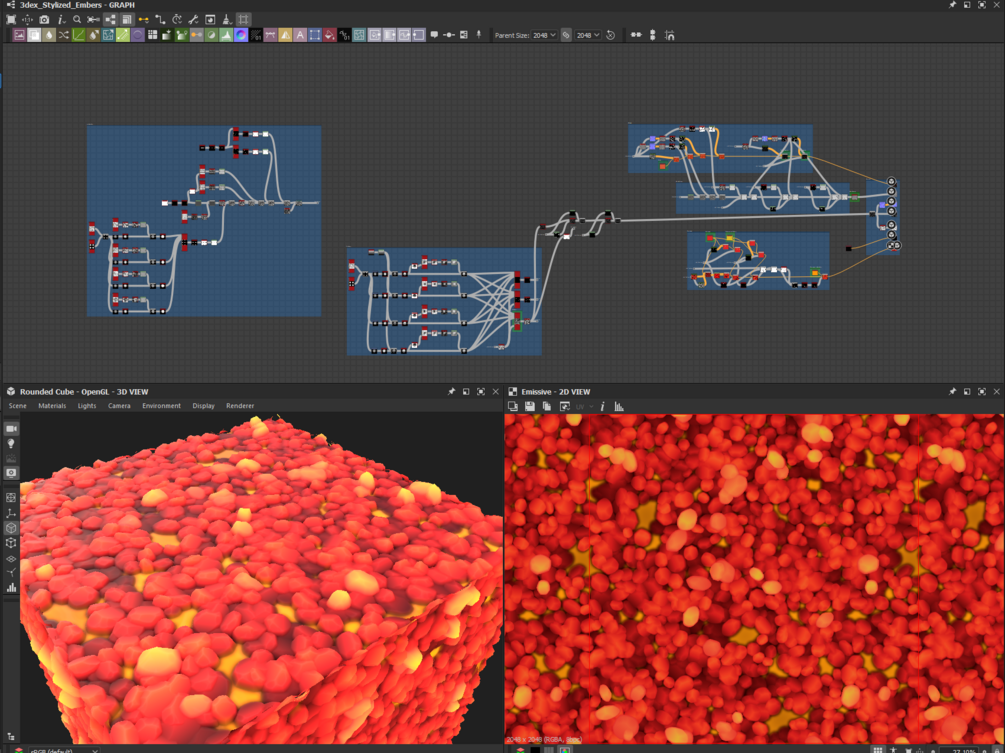The width and height of the screenshot is (1005, 753).
Task: Add a comment using speech bubble icon
Action: [434, 35]
